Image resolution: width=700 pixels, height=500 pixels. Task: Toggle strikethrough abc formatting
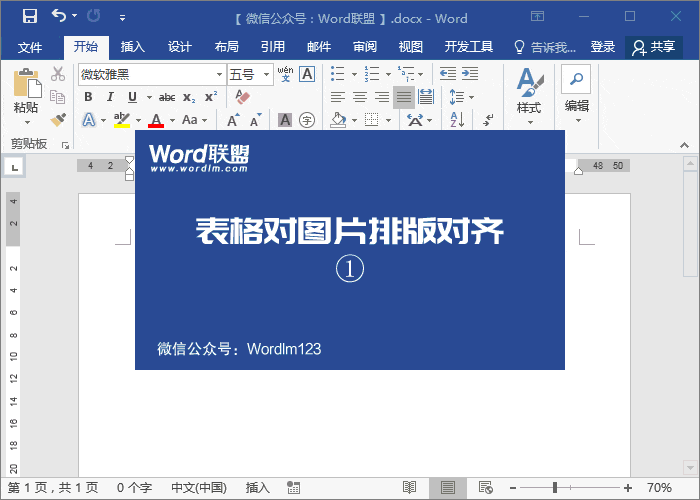tap(167, 97)
